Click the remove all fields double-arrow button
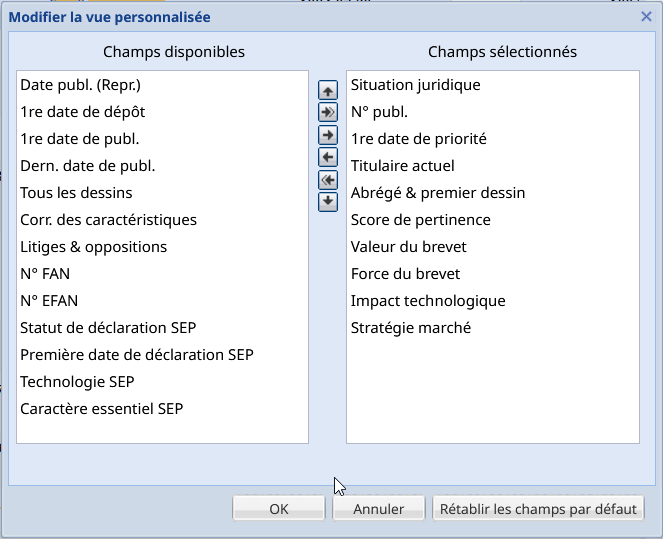The image size is (663, 539). tap(327, 180)
